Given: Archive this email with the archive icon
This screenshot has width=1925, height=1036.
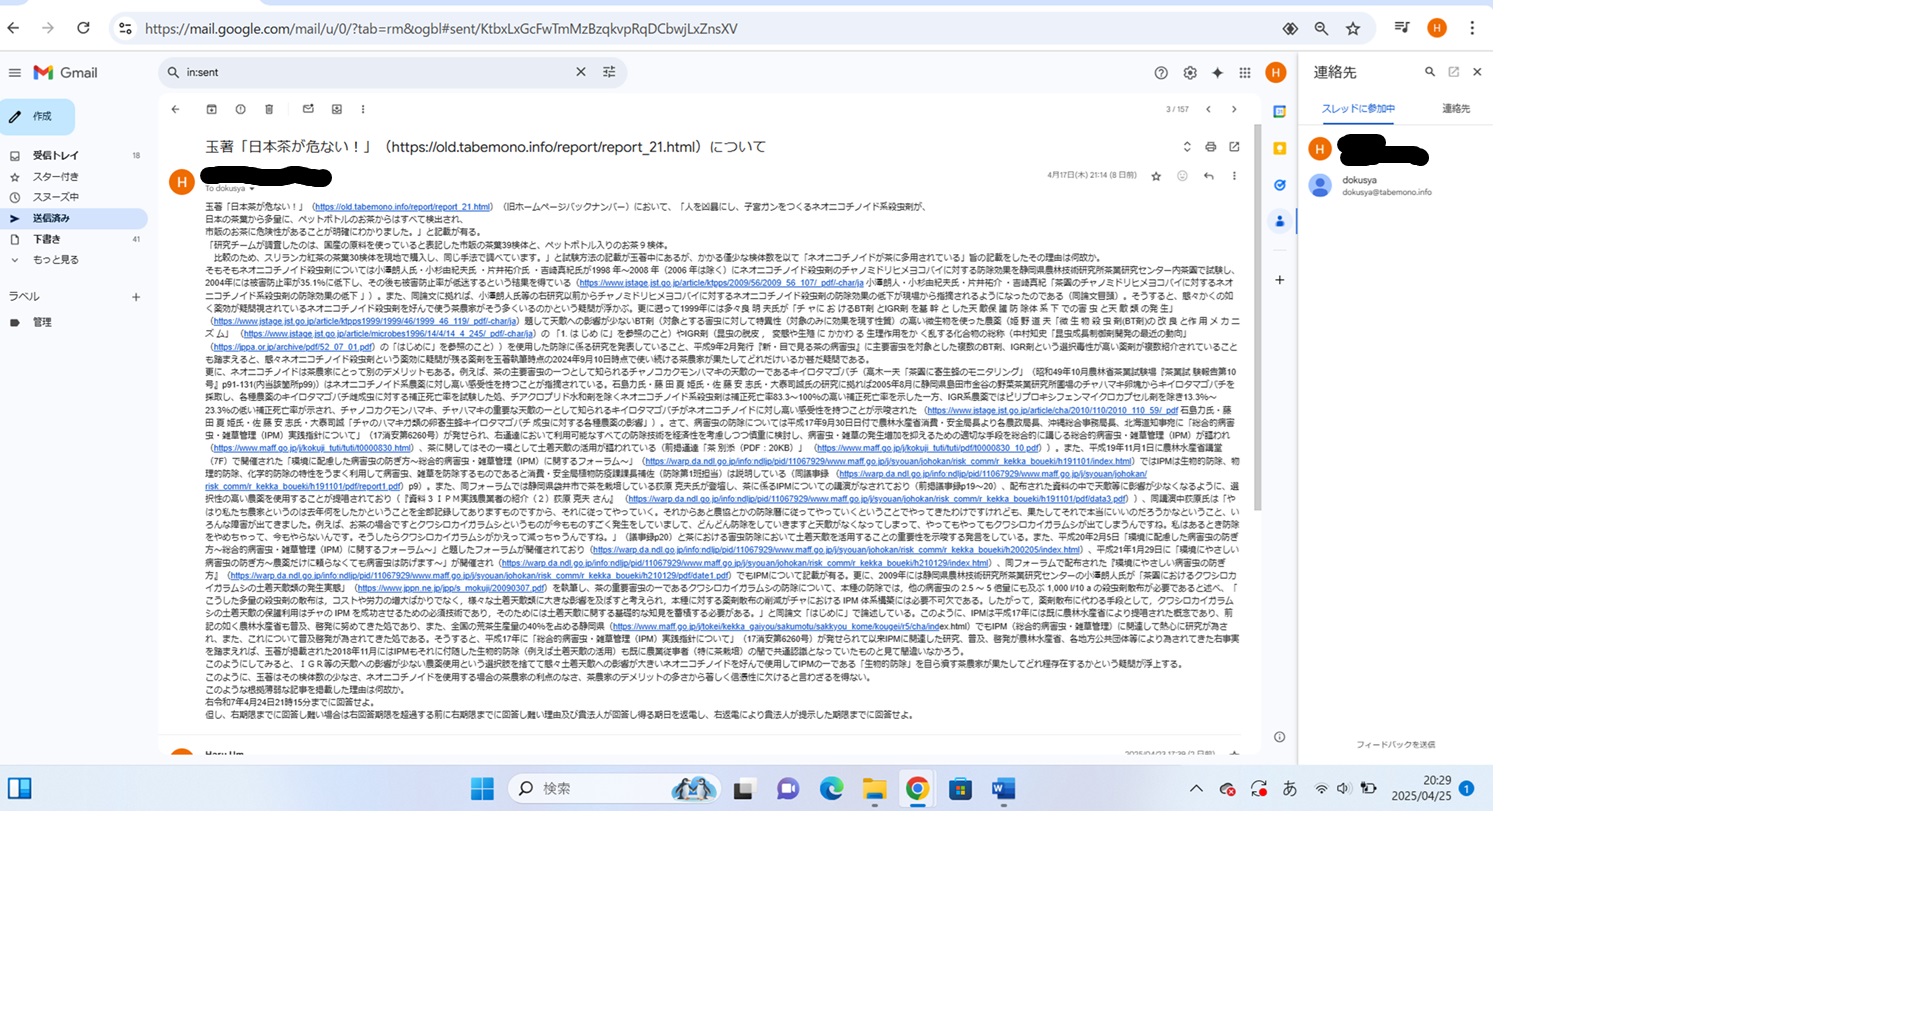Looking at the screenshot, I should [x=211, y=109].
